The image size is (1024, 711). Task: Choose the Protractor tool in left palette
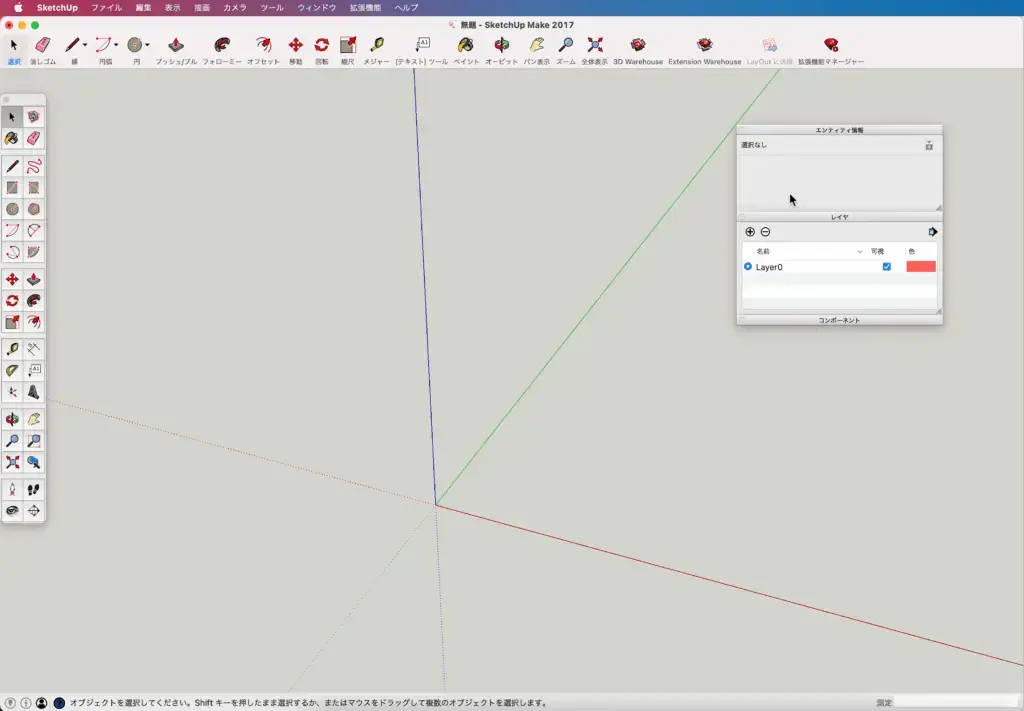(12, 370)
